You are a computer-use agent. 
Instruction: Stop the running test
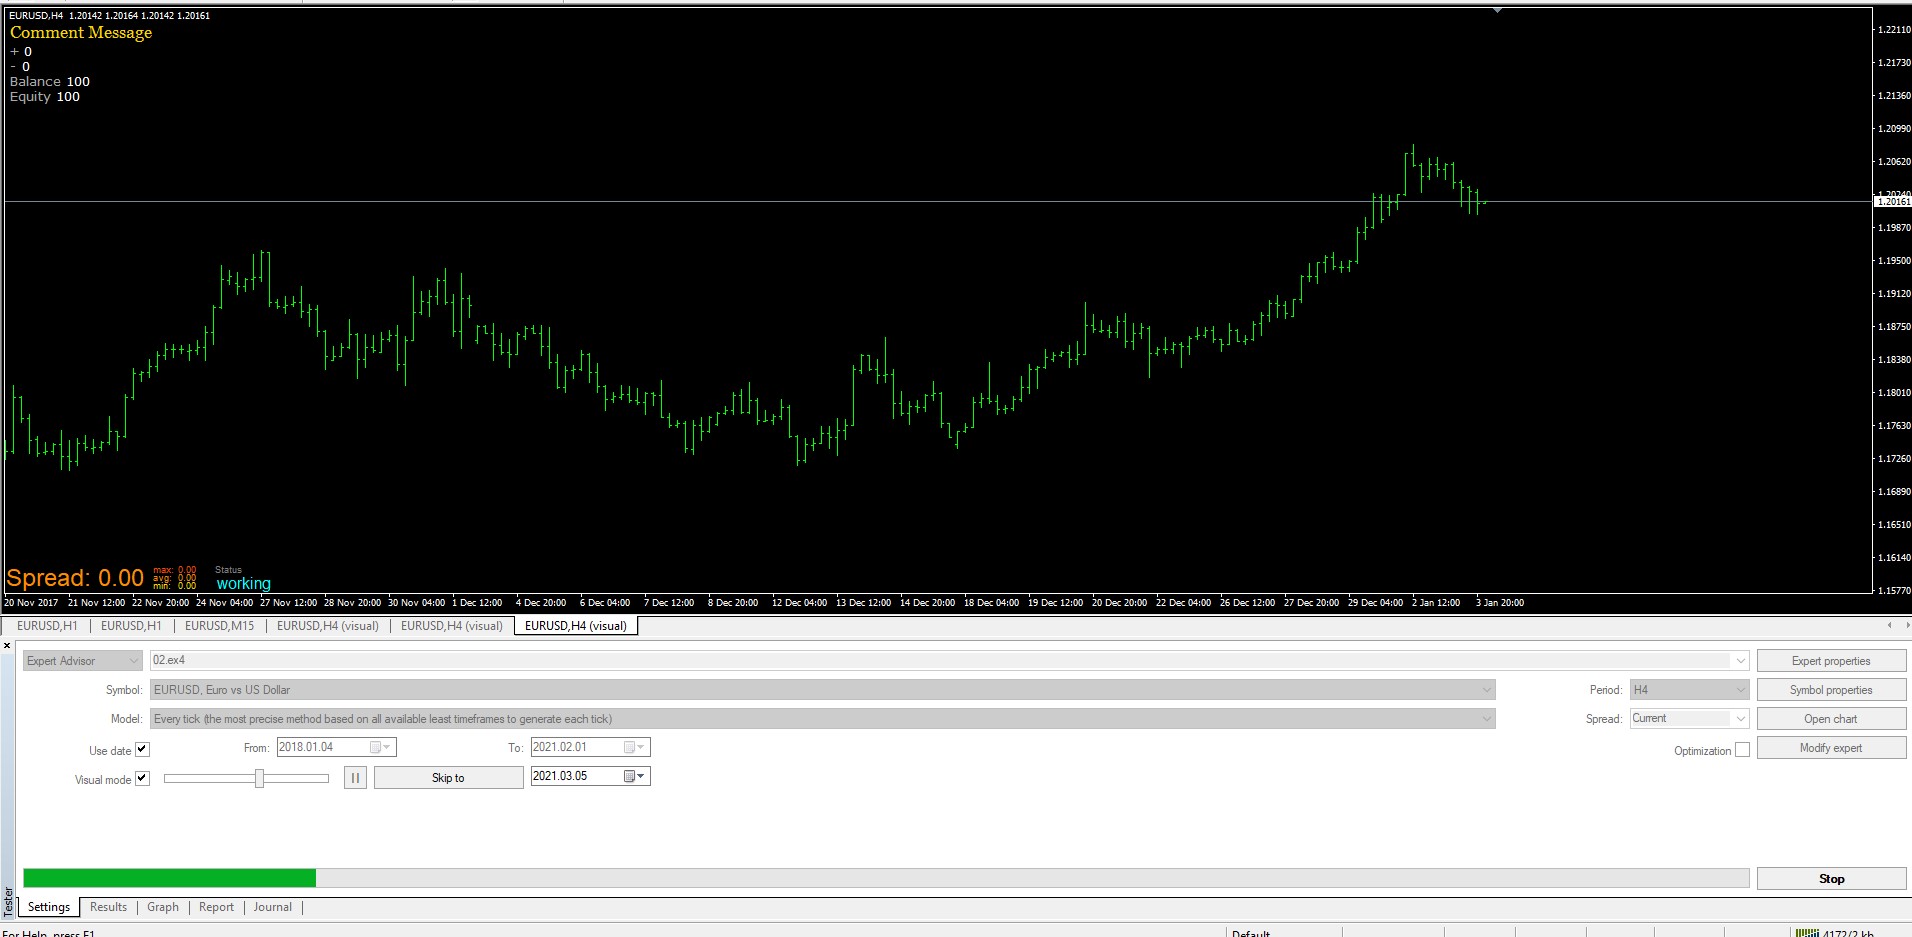point(1831,879)
